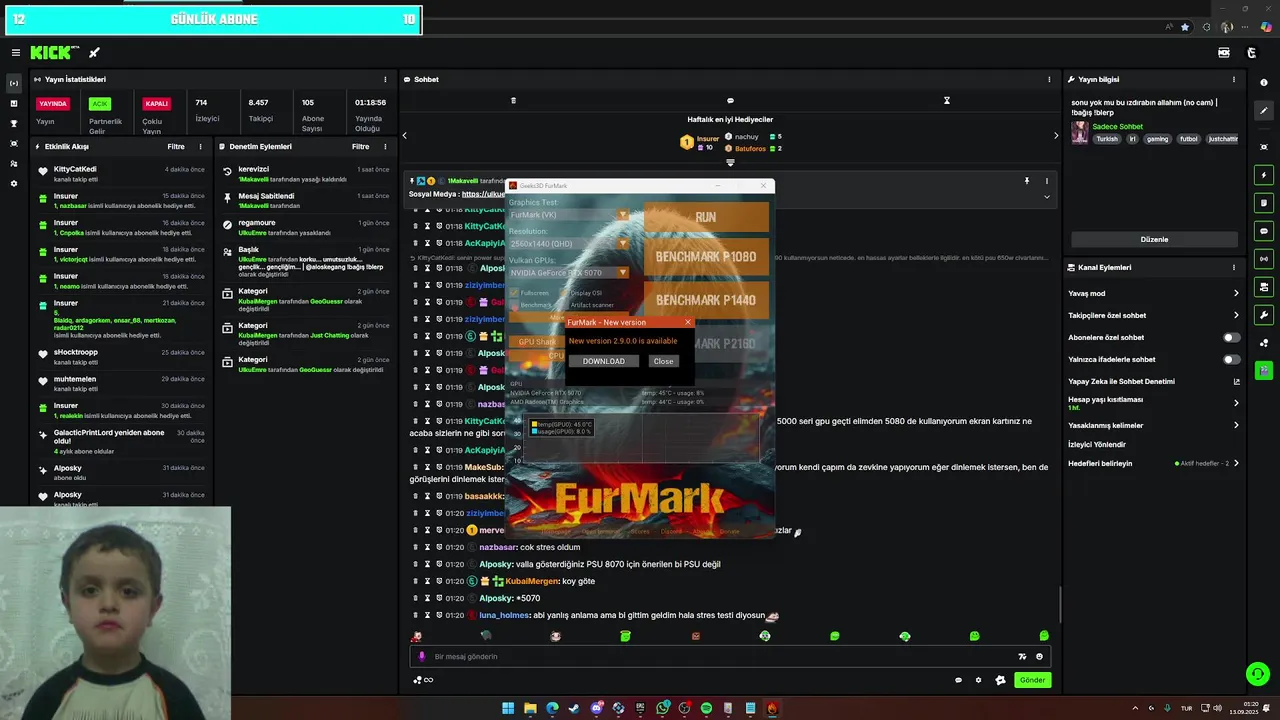The height and width of the screenshot is (720, 1280).
Task: Toggle Benchmark checkbox in FurMark
Action: coord(514,305)
